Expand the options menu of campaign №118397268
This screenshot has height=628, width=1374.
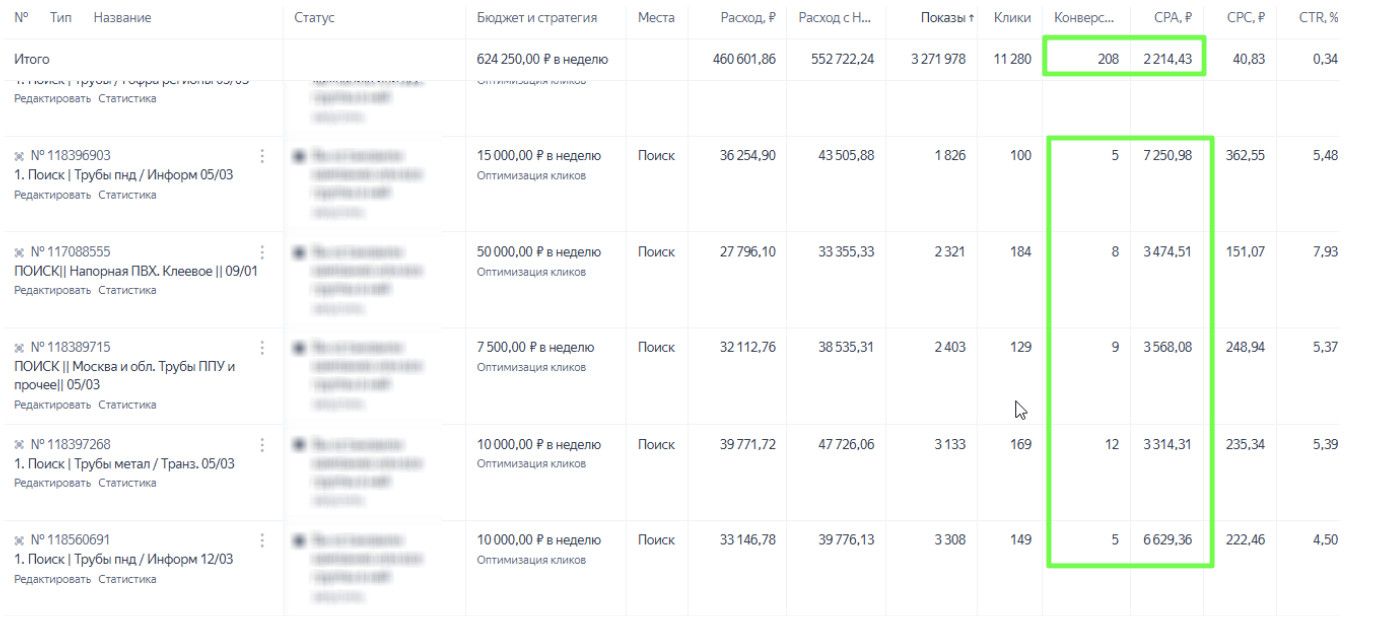[263, 444]
